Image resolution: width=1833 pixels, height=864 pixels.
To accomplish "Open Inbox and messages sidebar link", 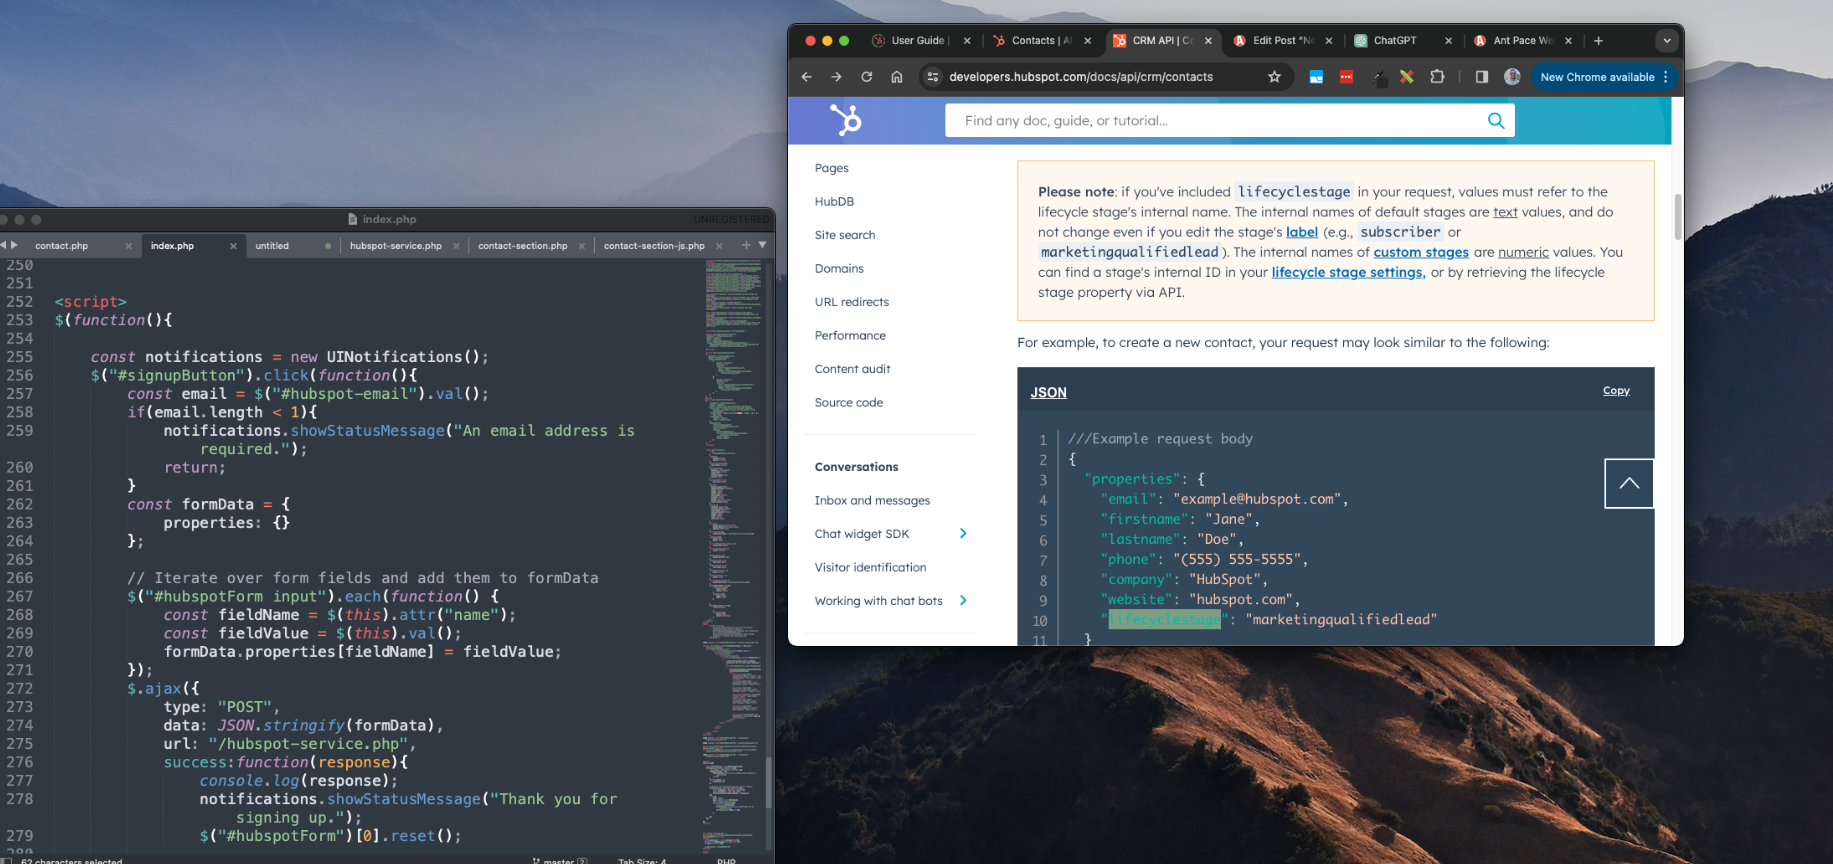I will [x=872, y=500].
